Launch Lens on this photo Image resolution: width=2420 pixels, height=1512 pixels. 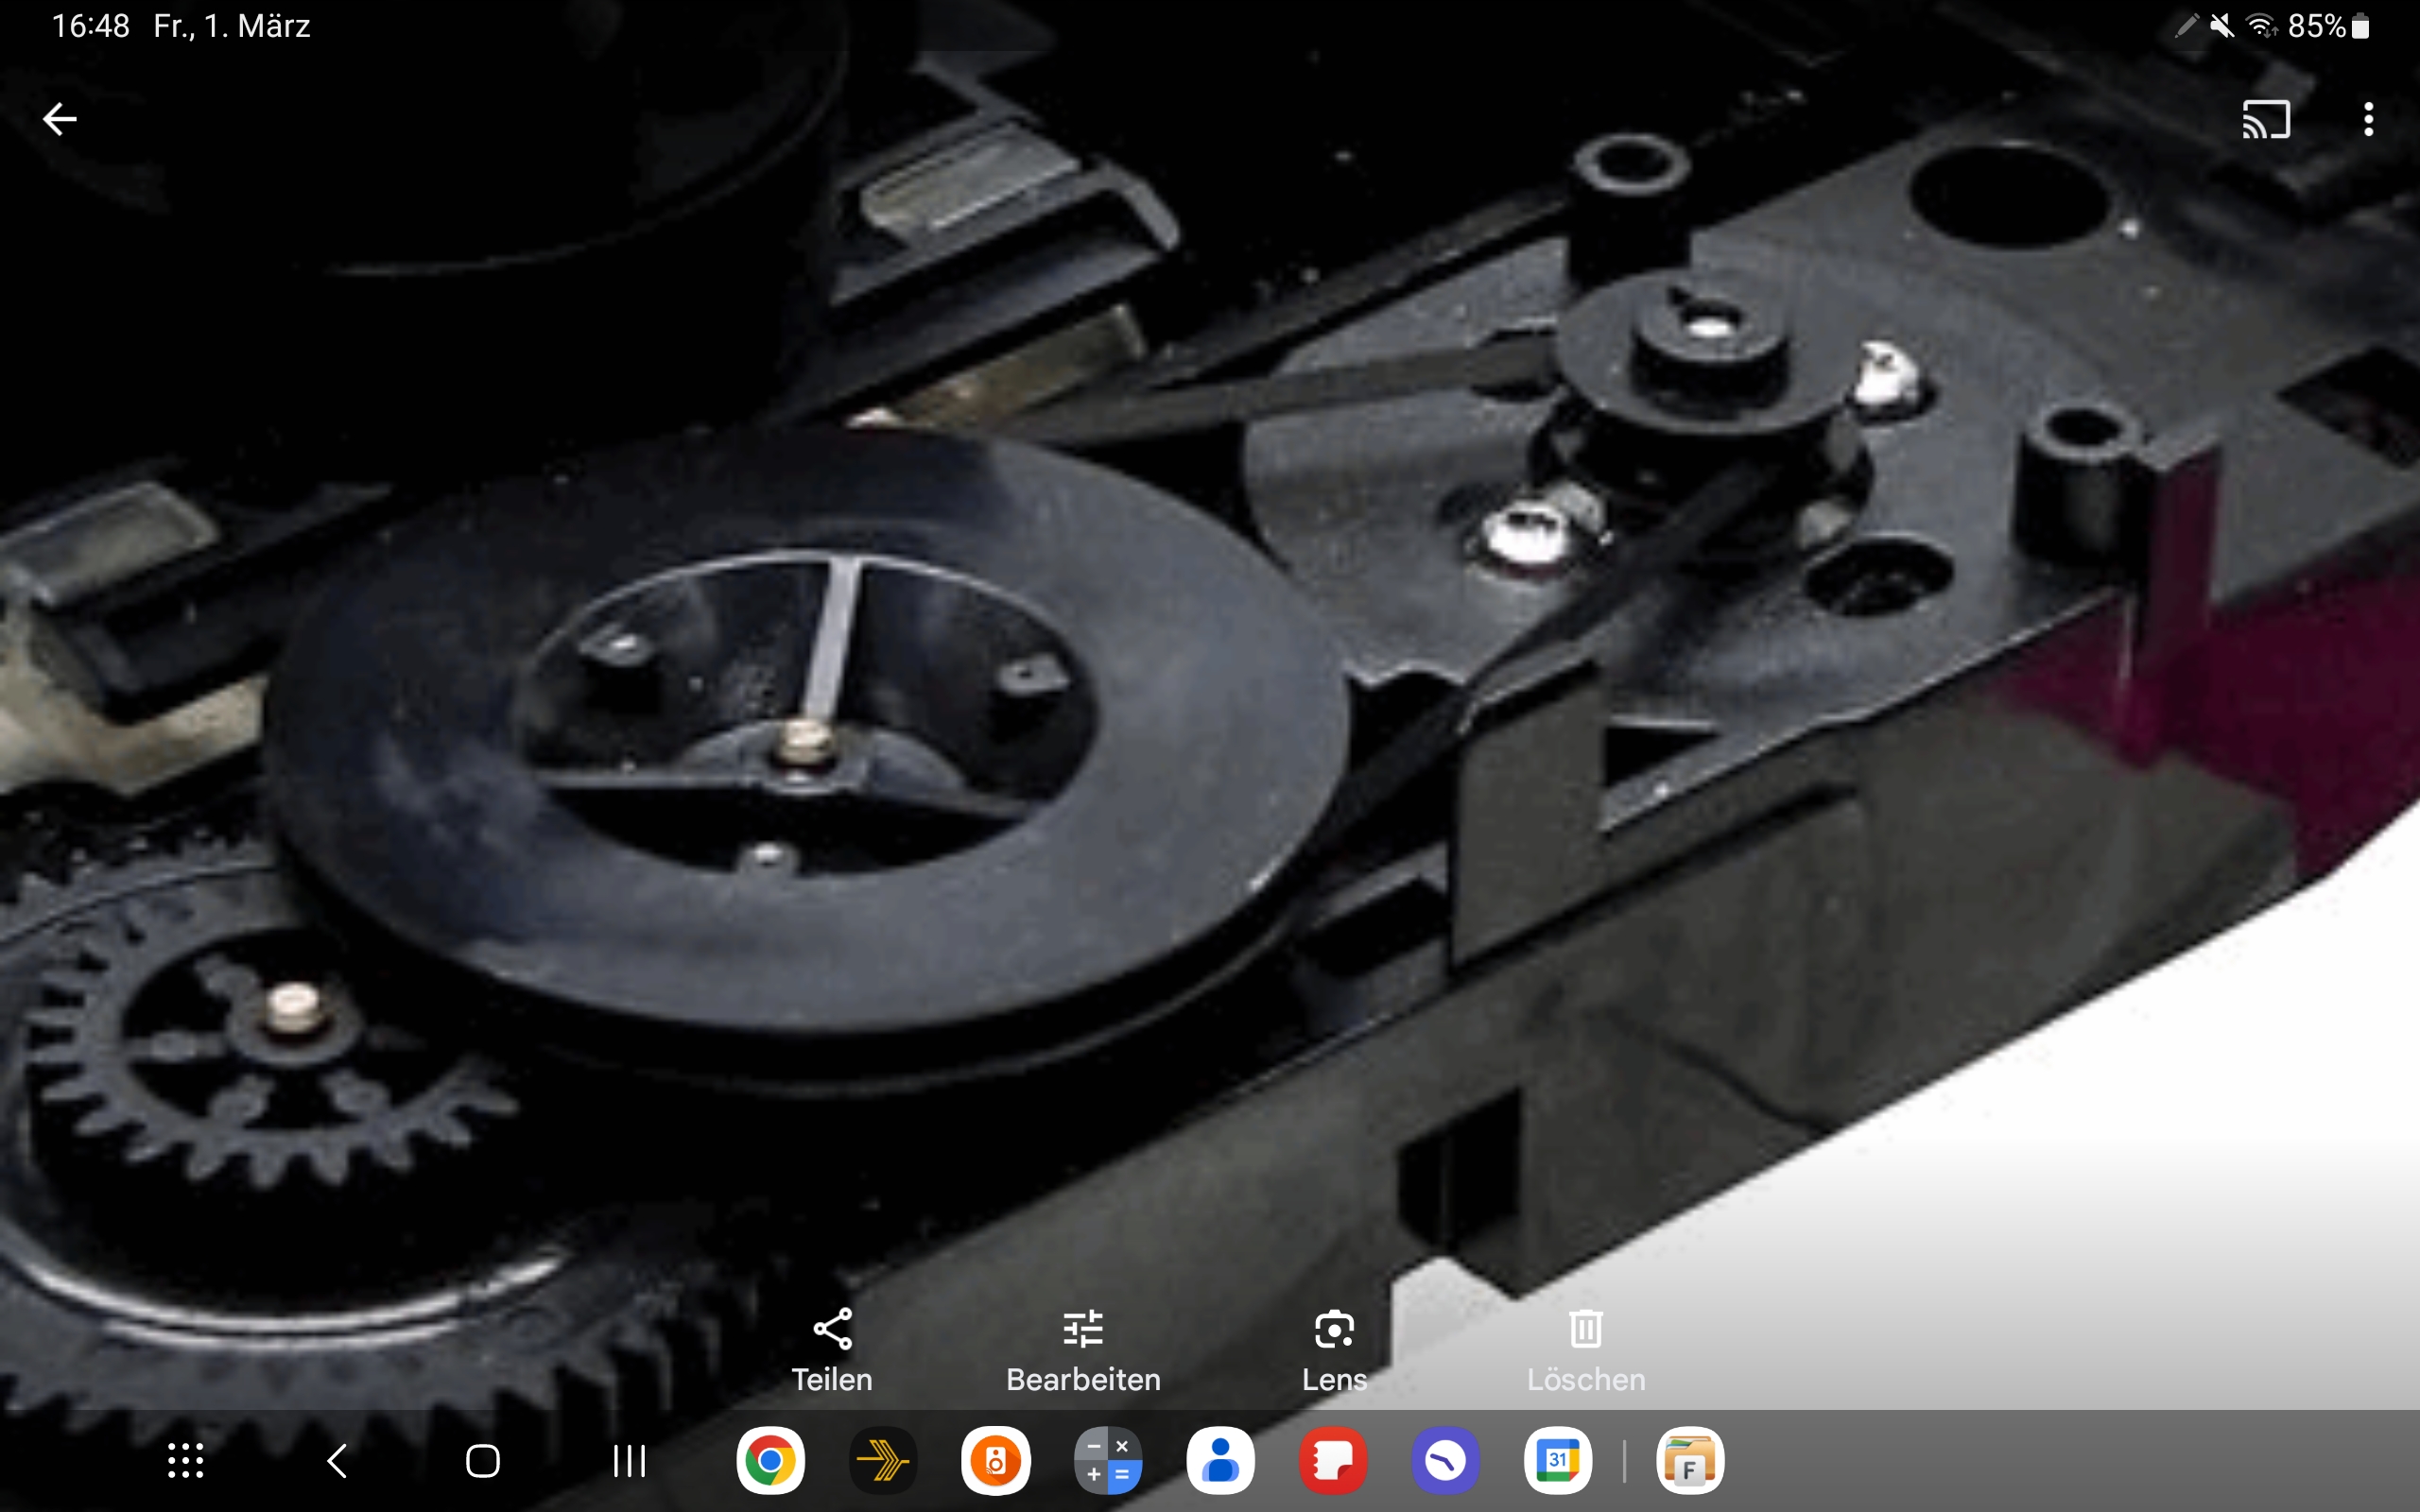click(x=1334, y=1350)
